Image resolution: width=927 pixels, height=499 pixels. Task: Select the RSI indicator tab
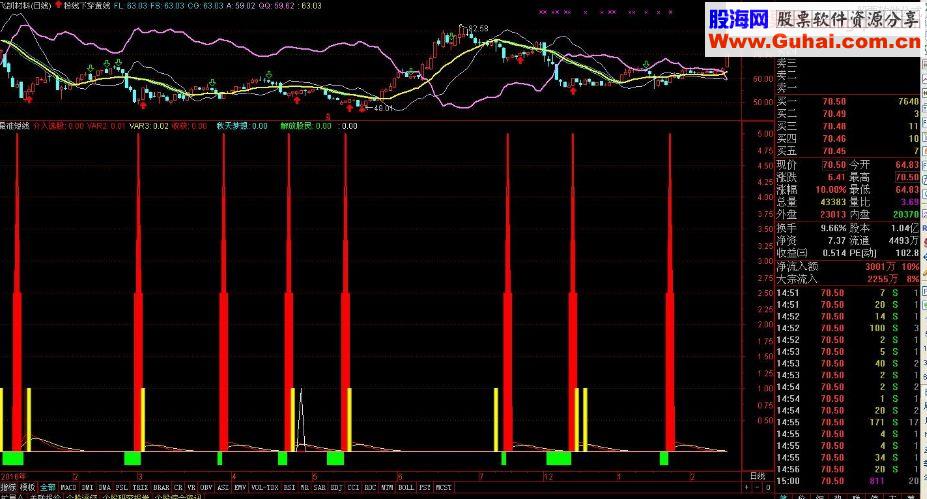point(290,488)
